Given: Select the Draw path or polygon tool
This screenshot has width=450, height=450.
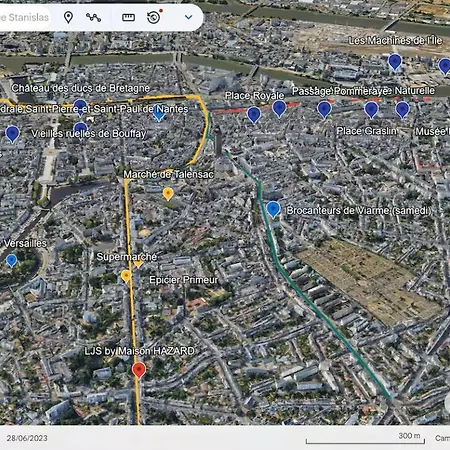Looking at the screenshot, I should click(94, 17).
